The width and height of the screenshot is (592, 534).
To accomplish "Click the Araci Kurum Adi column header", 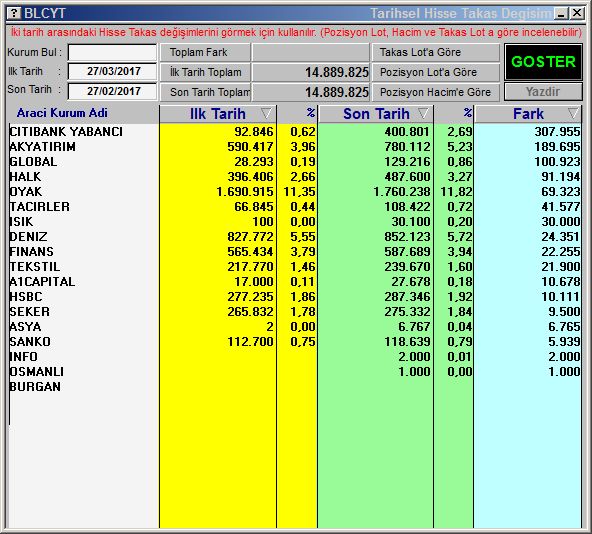I will point(62,113).
